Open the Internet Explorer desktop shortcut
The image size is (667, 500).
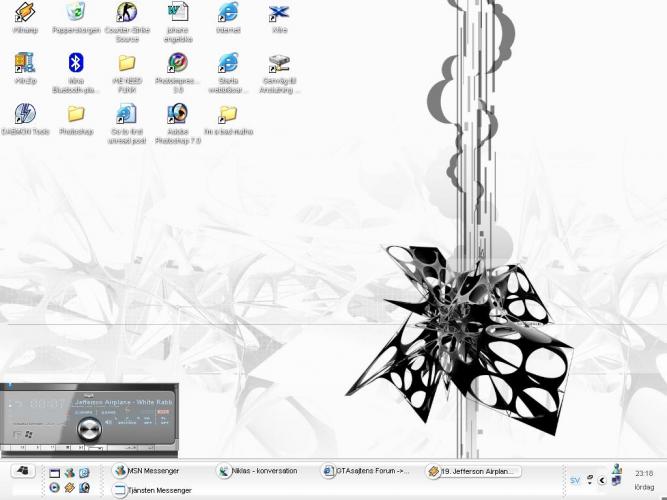[228, 13]
